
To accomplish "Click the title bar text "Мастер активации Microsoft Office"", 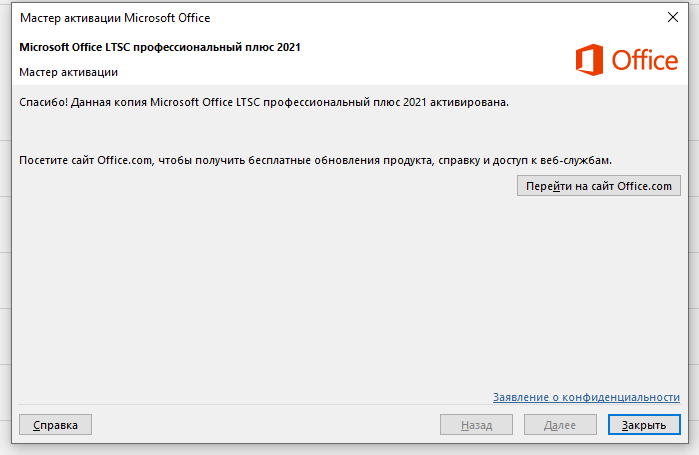I will point(115,18).
